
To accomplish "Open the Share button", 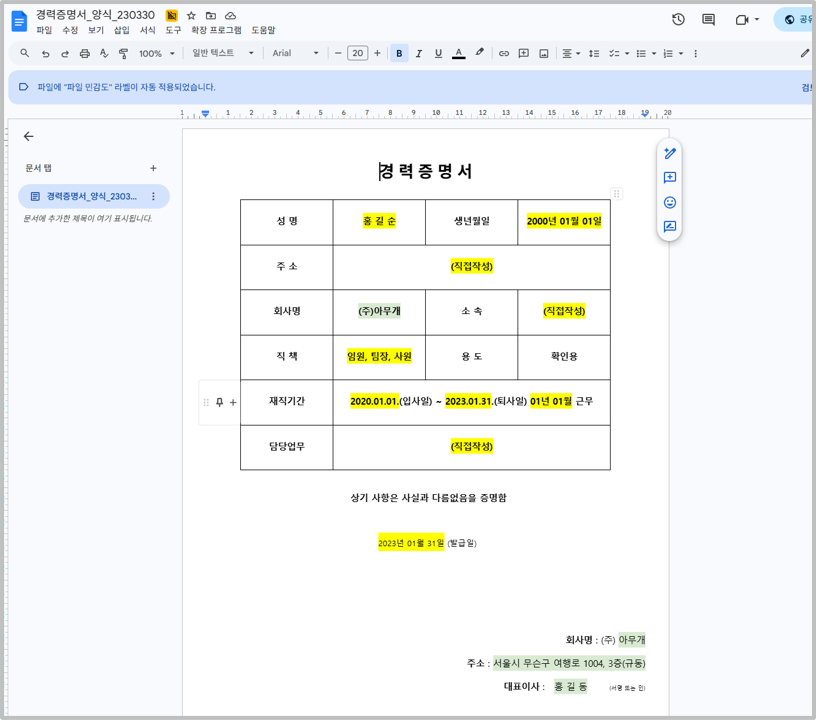I will (796, 20).
